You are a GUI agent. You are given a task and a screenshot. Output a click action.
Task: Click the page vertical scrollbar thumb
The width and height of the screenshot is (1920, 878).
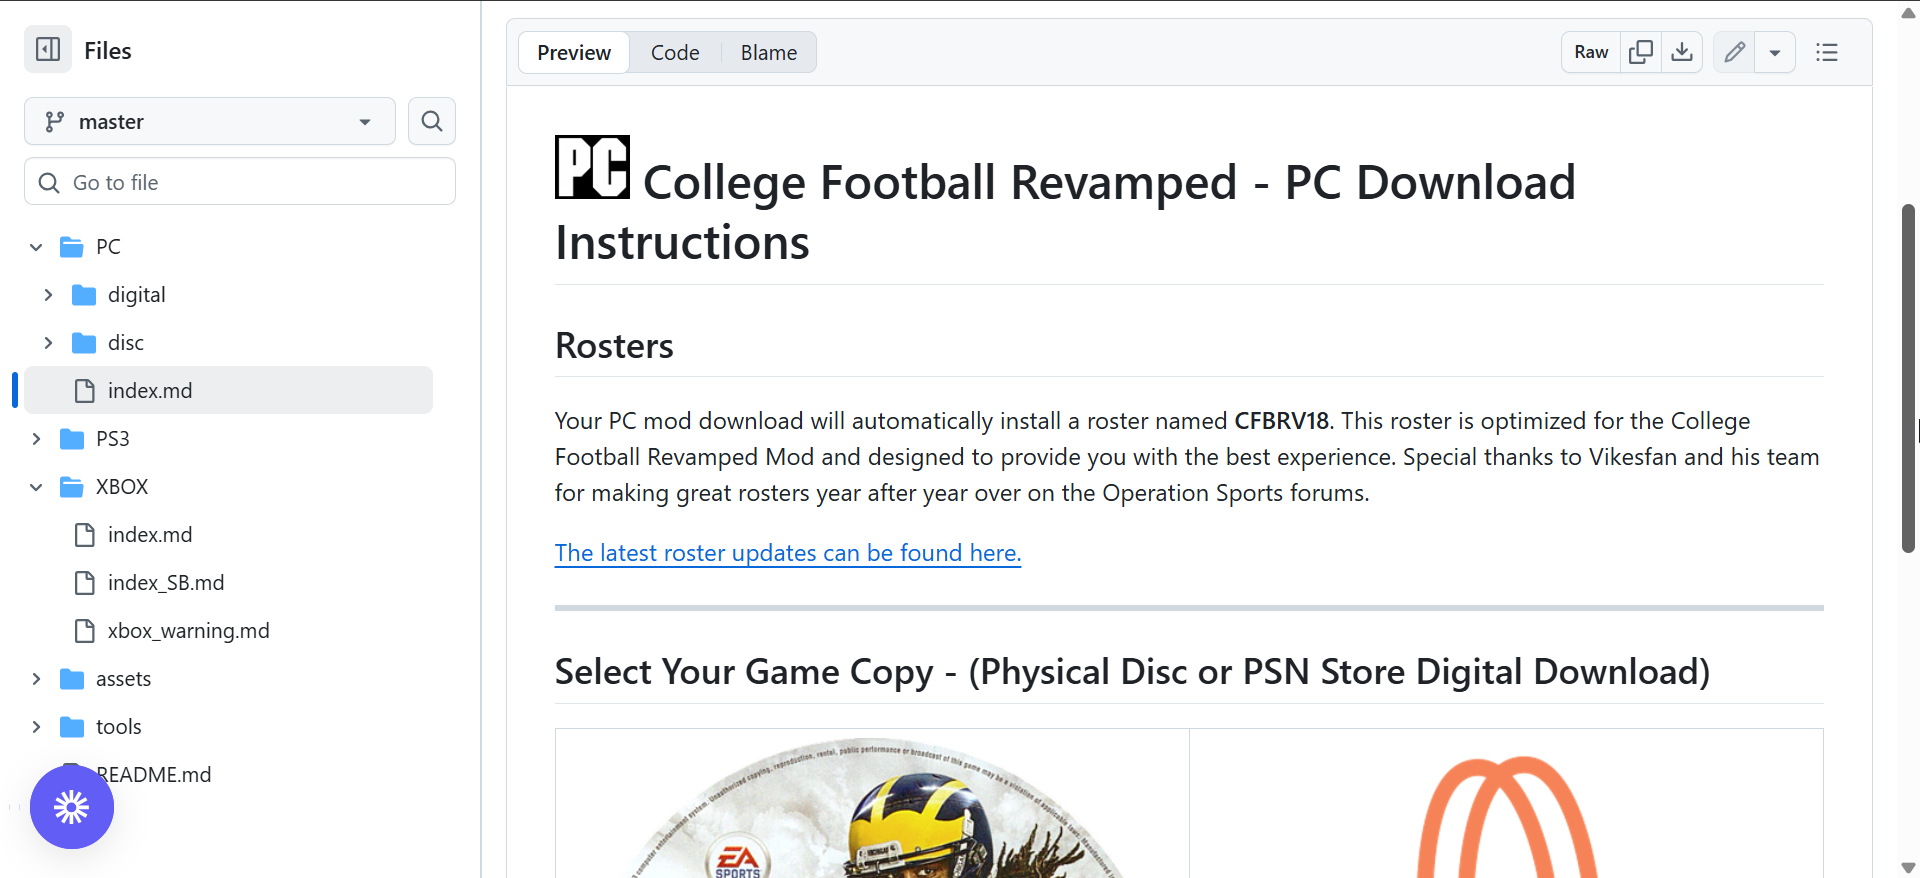[1908, 378]
